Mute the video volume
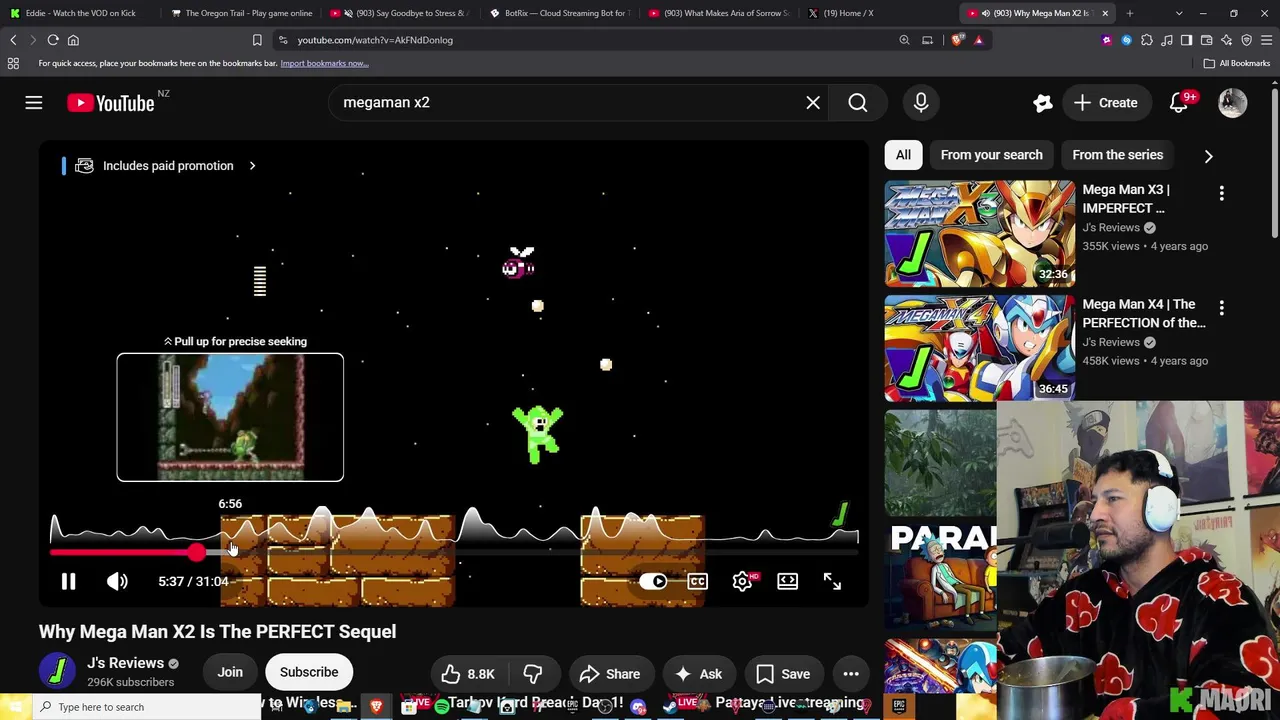Viewport: 1280px width, 720px height. 117,581
